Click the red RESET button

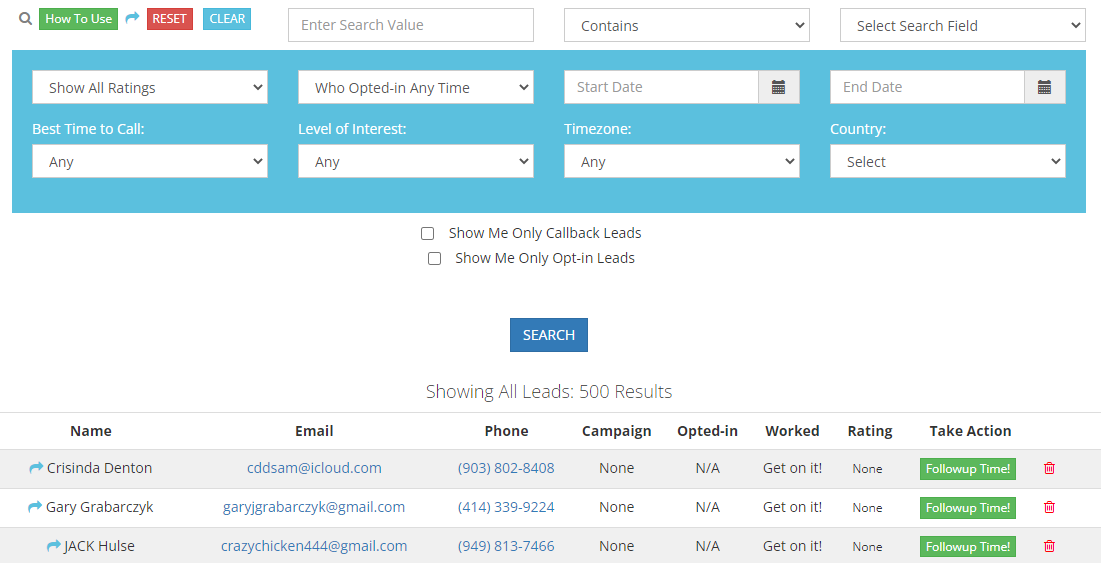[x=170, y=19]
